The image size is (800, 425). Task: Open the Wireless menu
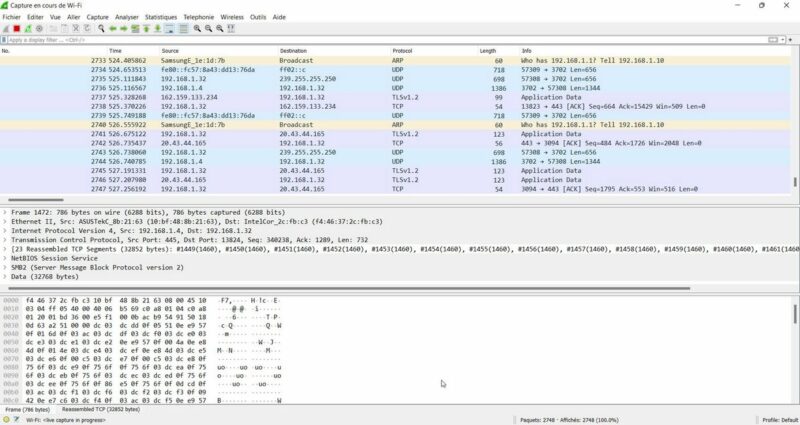[x=232, y=17]
